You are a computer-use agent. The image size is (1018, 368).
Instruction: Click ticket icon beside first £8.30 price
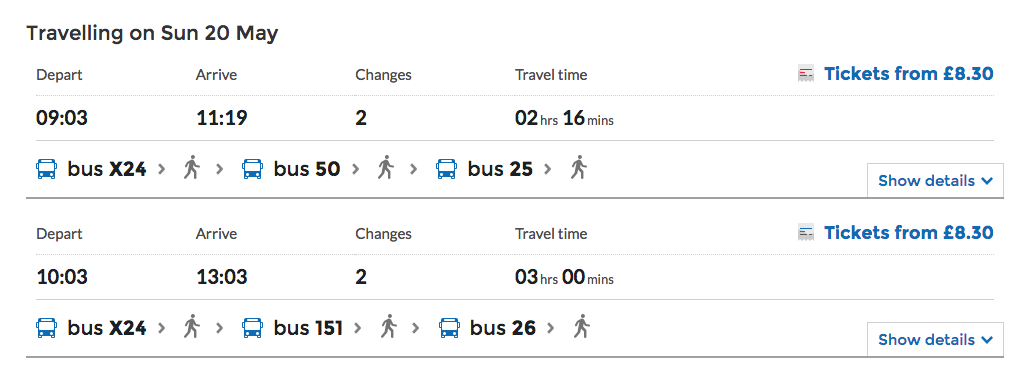(x=806, y=74)
